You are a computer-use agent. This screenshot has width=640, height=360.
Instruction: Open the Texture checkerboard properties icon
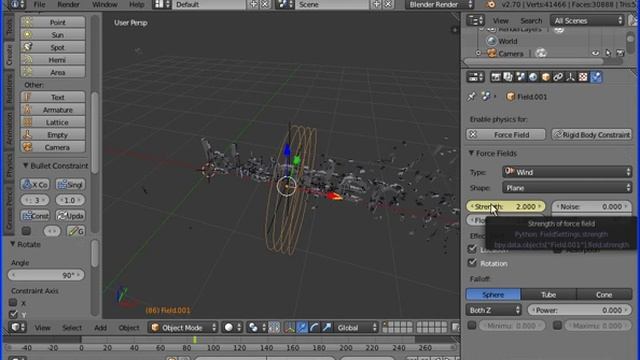583,77
